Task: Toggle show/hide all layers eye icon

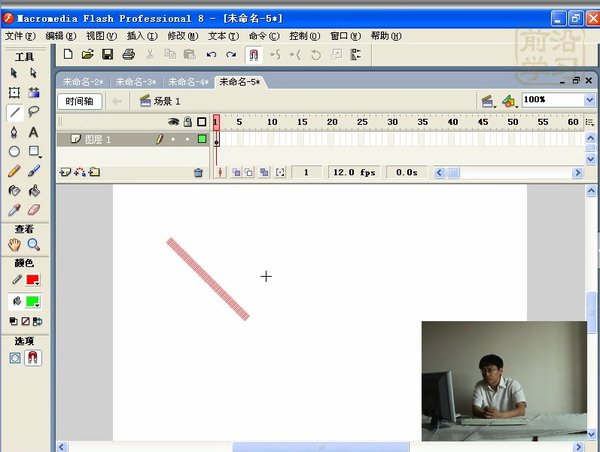Action: click(173, 122)
